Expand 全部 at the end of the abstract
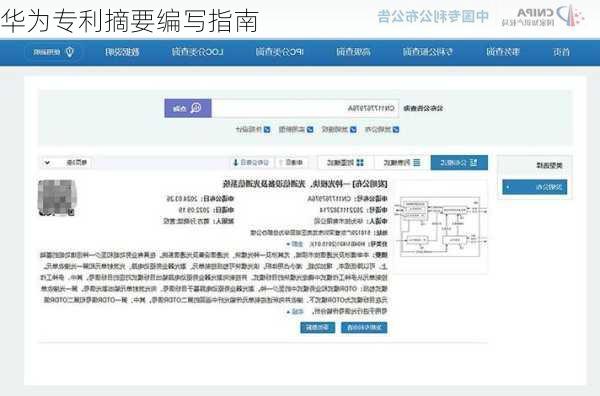 click(295, 311)
